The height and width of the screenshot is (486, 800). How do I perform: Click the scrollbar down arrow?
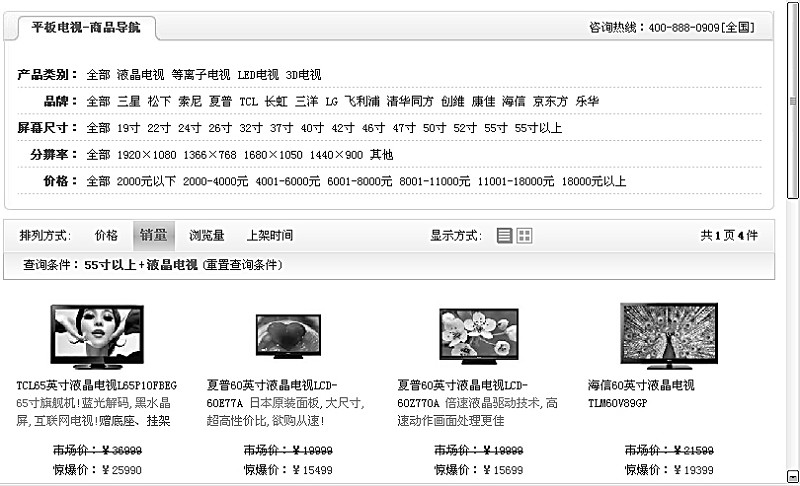792,477
